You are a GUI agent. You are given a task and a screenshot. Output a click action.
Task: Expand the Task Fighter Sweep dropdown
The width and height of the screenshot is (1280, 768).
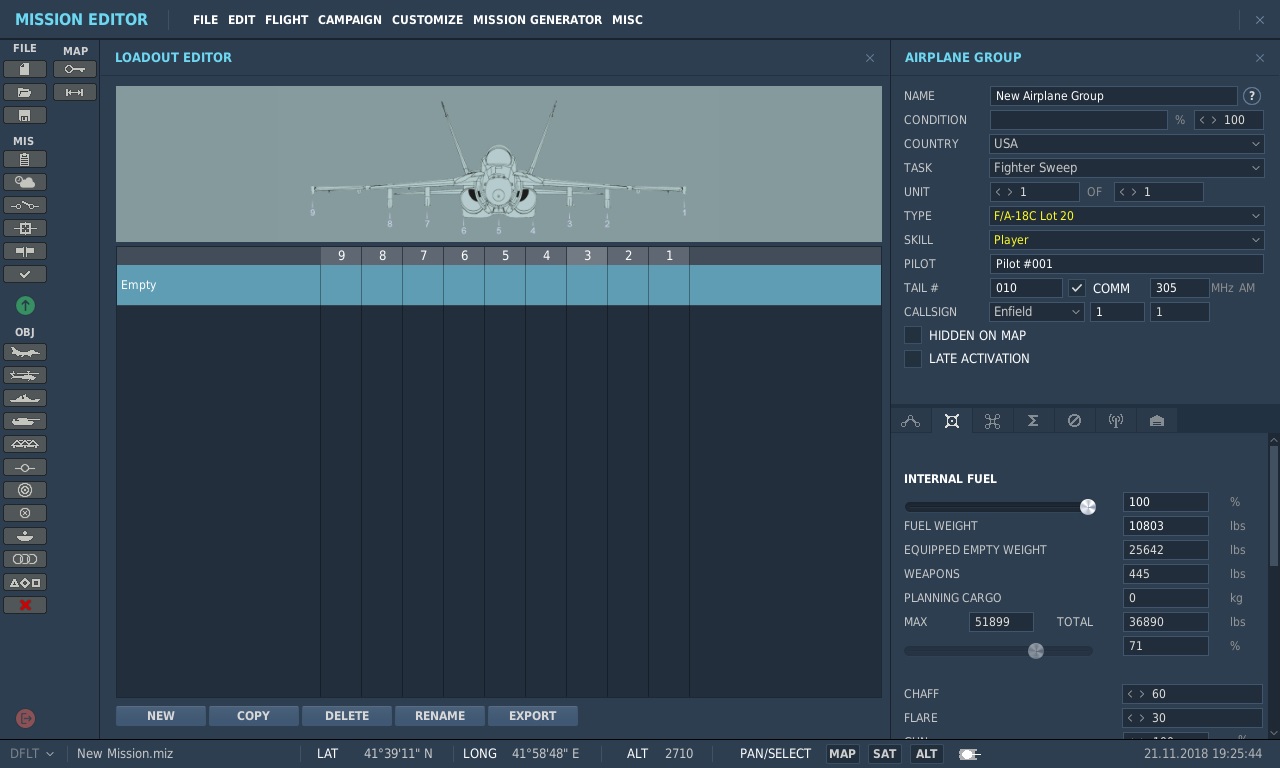click(x=1127, y=168)
